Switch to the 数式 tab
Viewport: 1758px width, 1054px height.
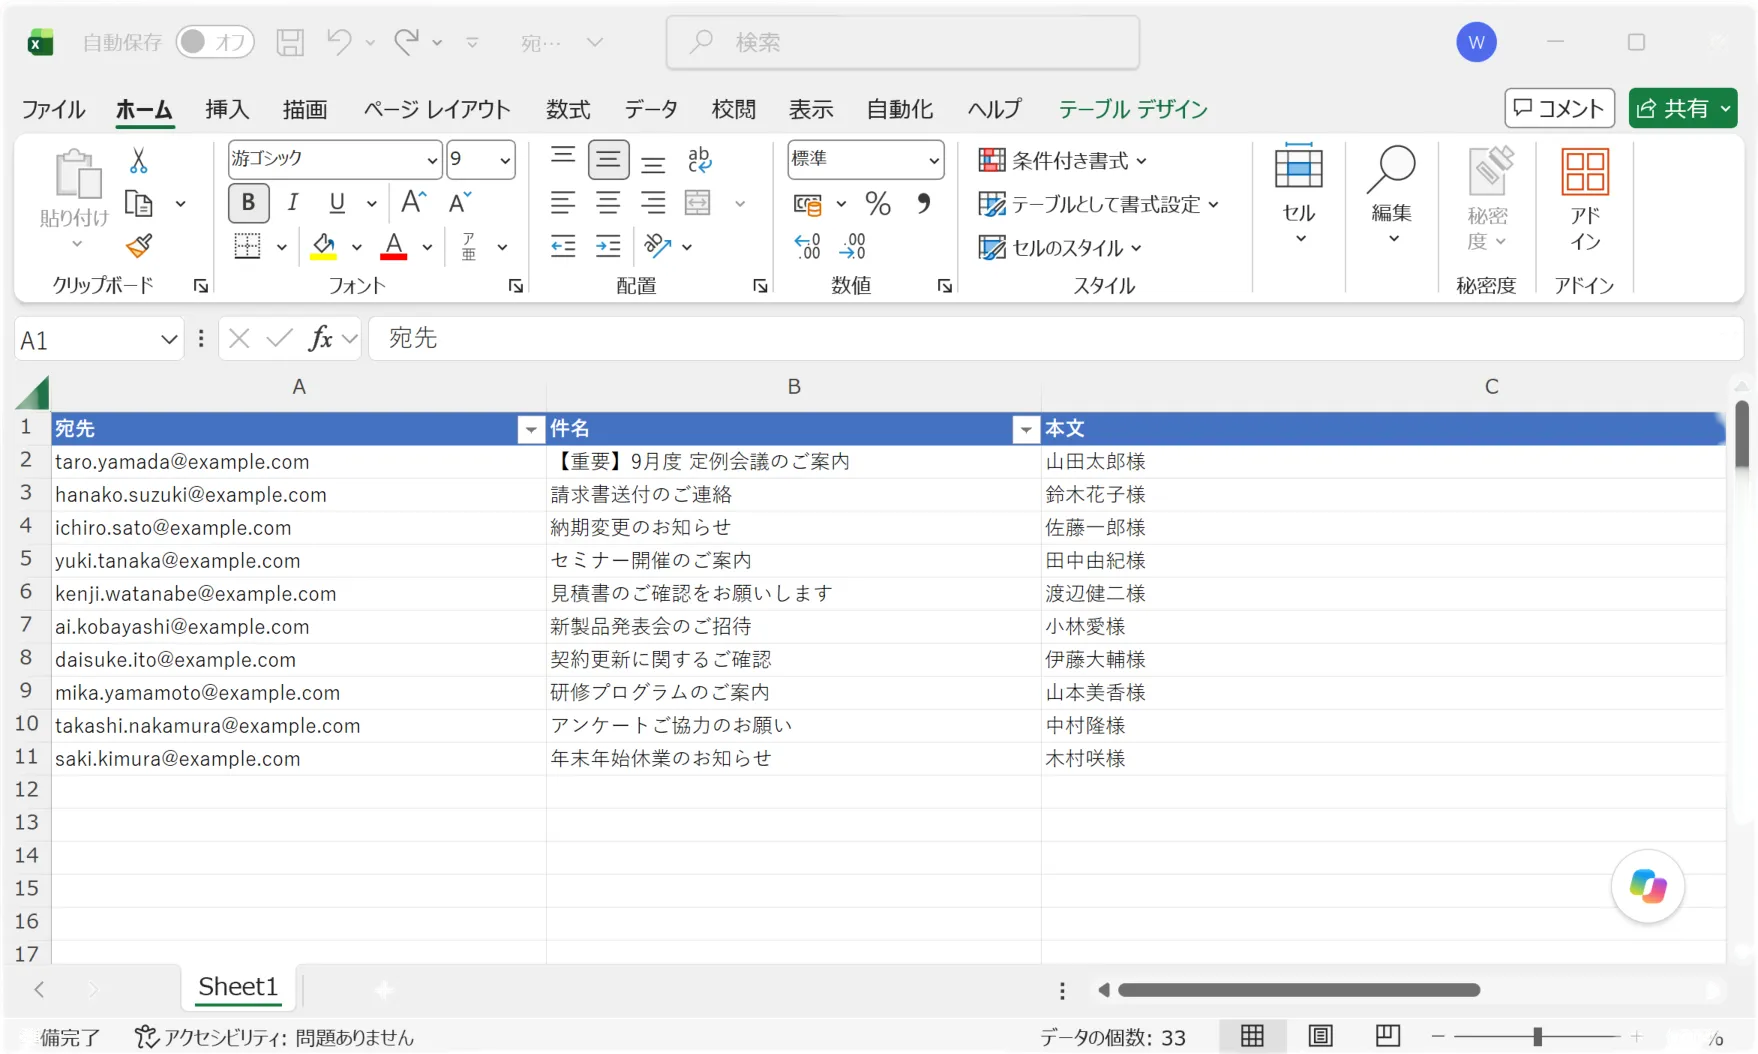(x=568, y=109)
